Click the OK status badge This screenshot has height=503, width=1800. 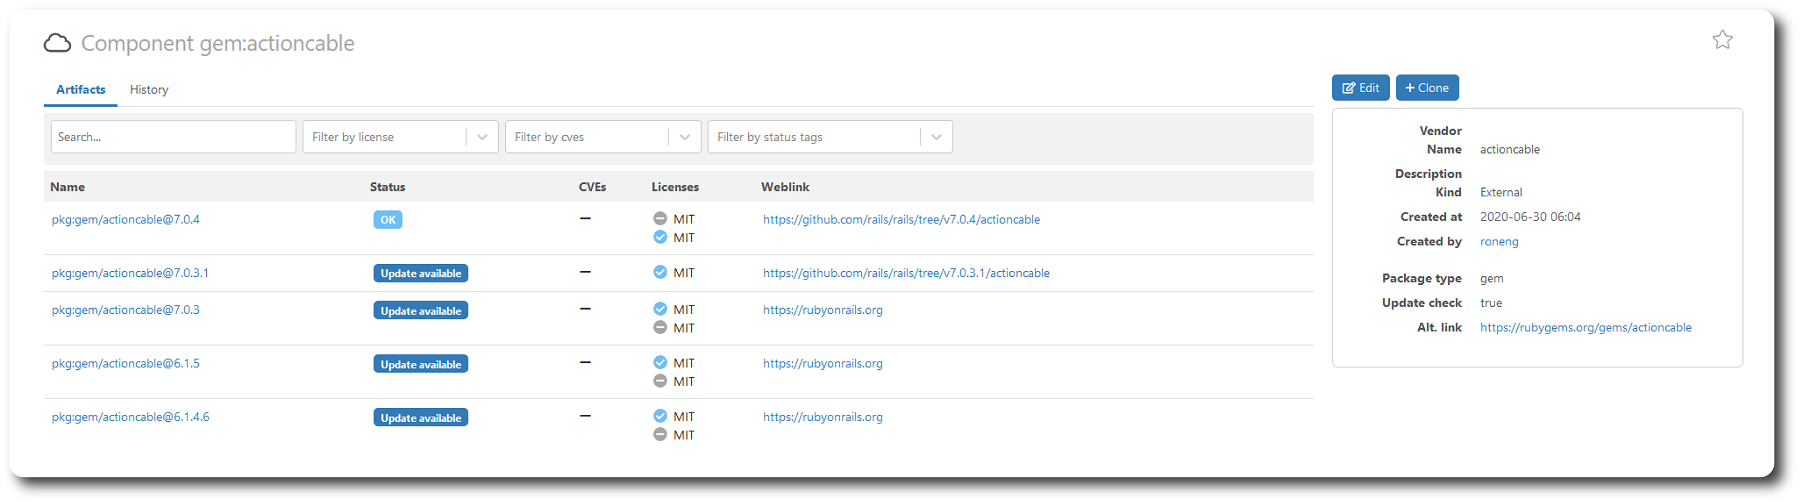pos(388,220)
